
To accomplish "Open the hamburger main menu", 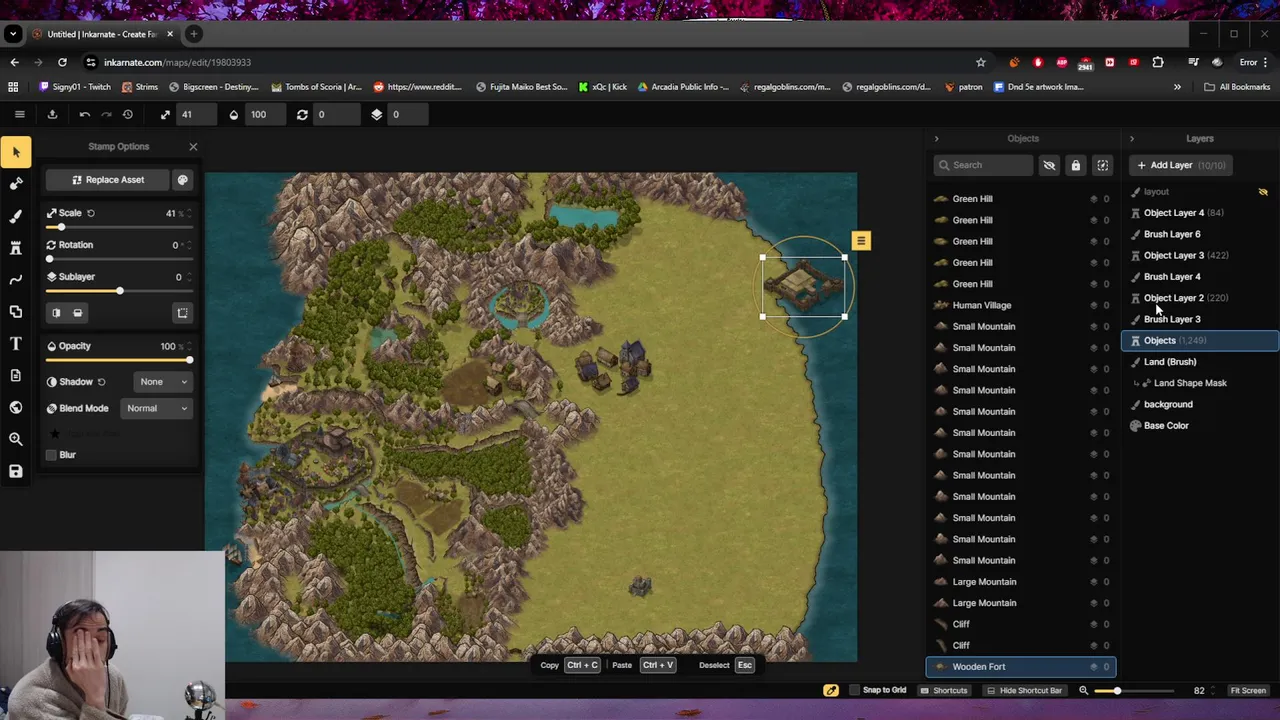I will tap(19, 114).
